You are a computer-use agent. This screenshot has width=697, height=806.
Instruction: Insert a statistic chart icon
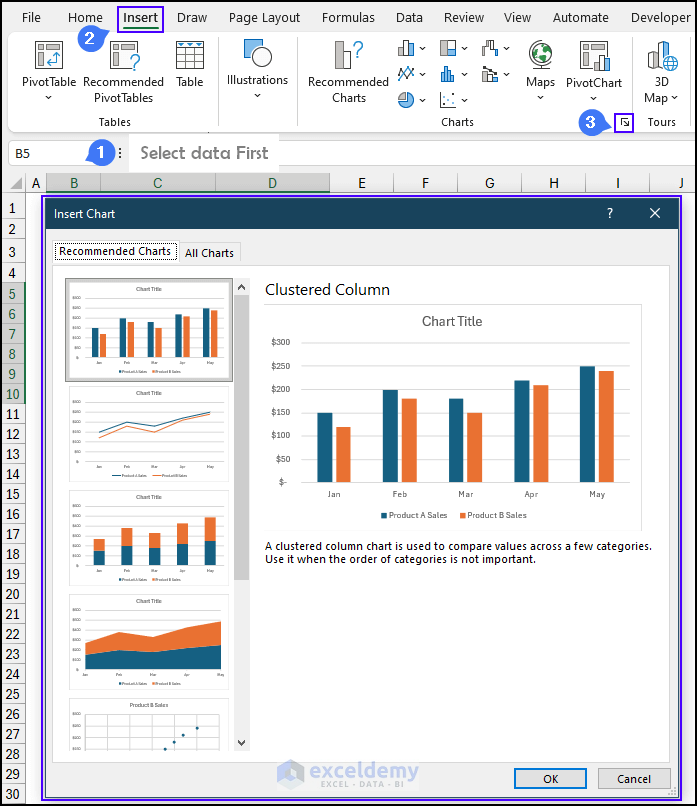coord(448,74)
